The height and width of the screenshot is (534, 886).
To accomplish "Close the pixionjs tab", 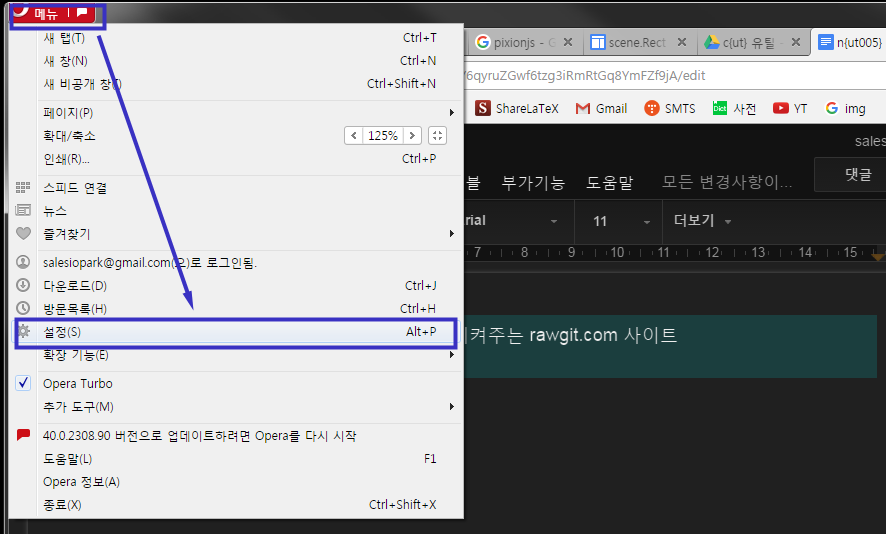I will [x=568, y=42].
